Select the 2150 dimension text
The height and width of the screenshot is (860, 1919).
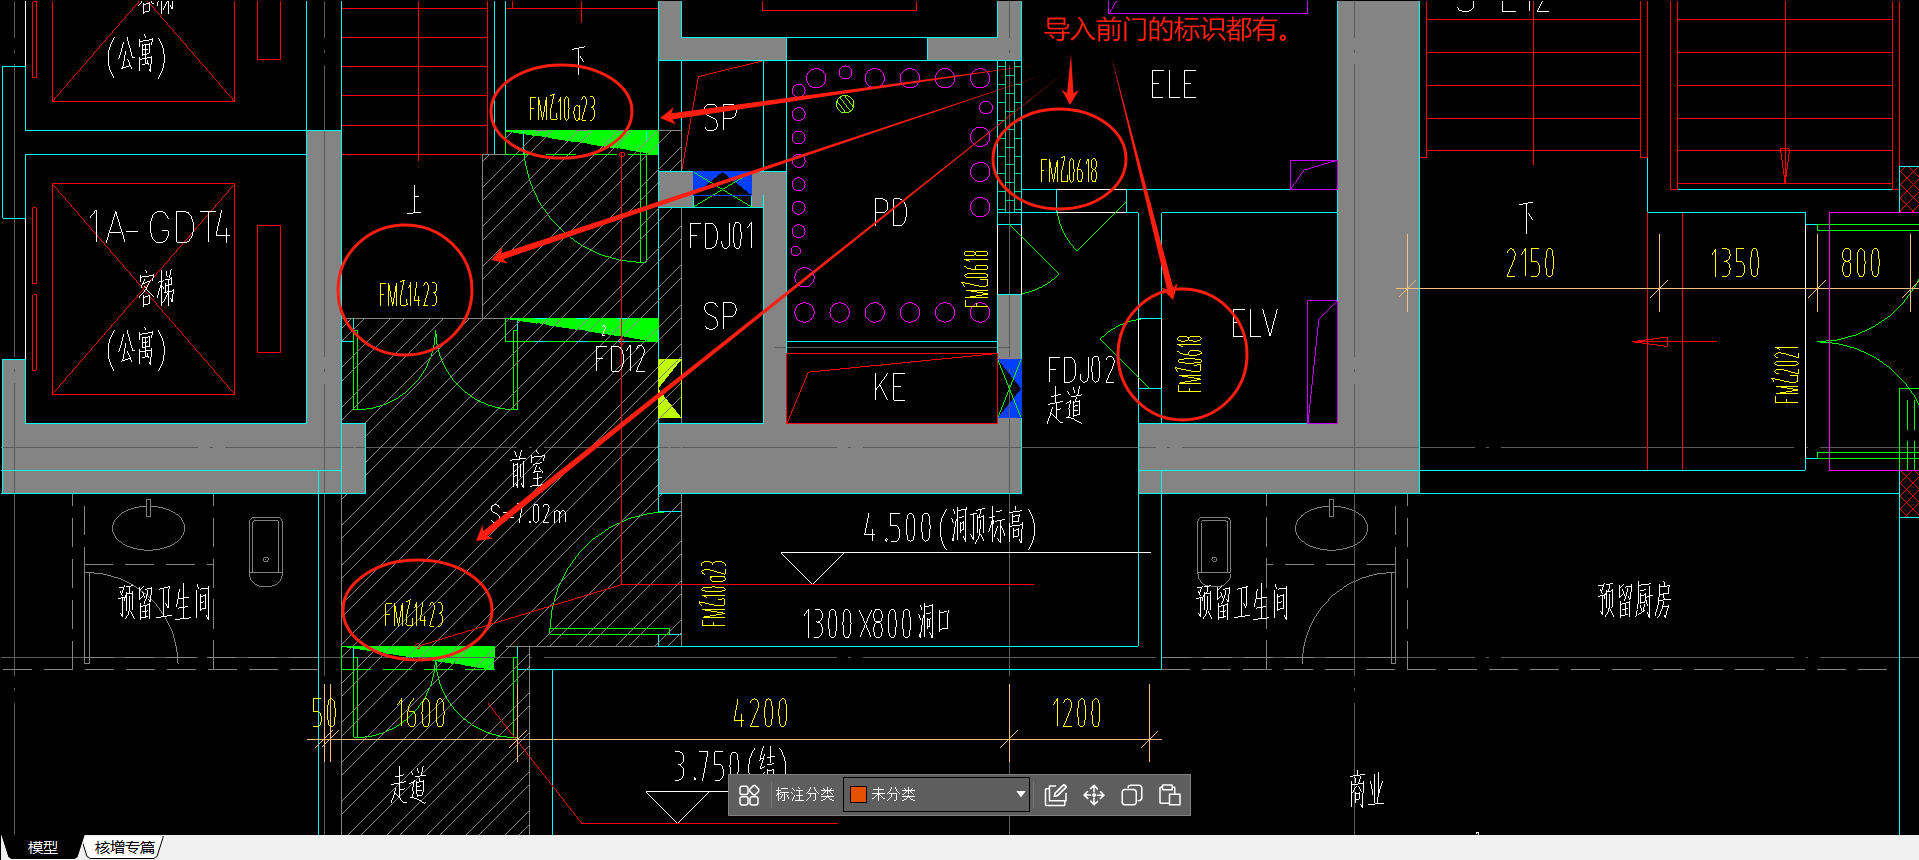pos(1531,263)
